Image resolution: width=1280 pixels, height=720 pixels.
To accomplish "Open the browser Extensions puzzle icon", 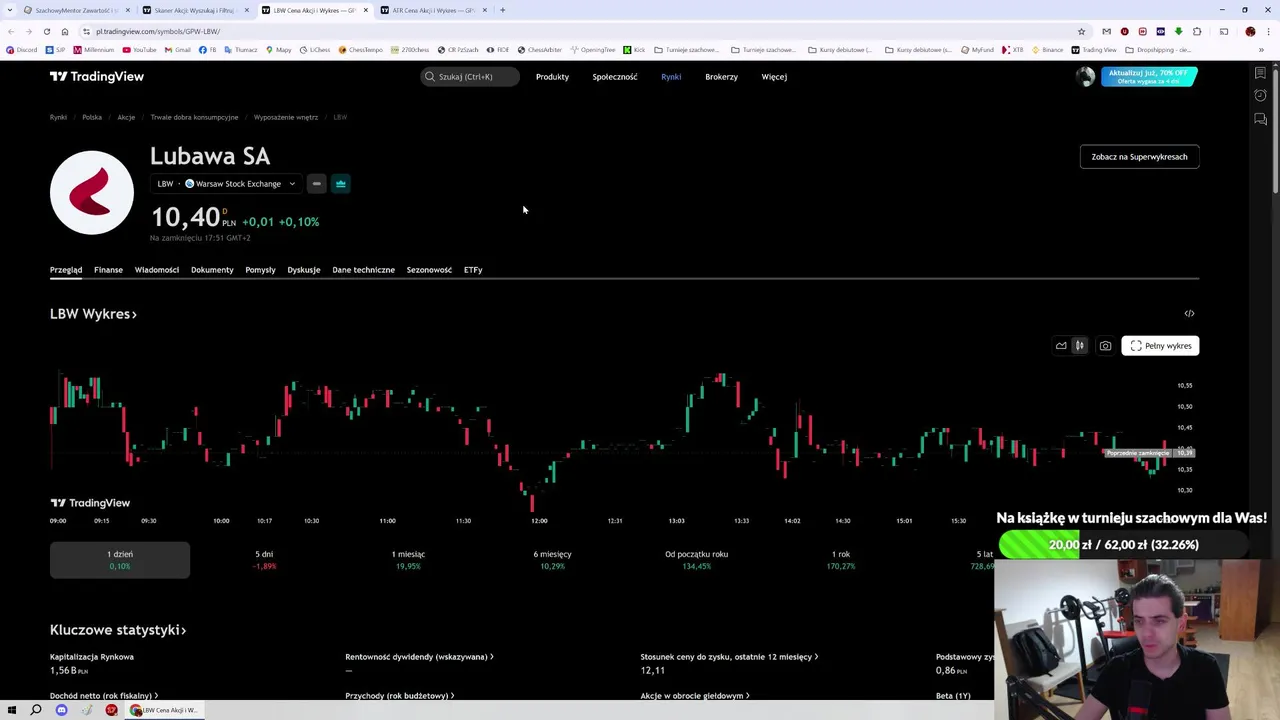I will click(x=1196, y=31).
